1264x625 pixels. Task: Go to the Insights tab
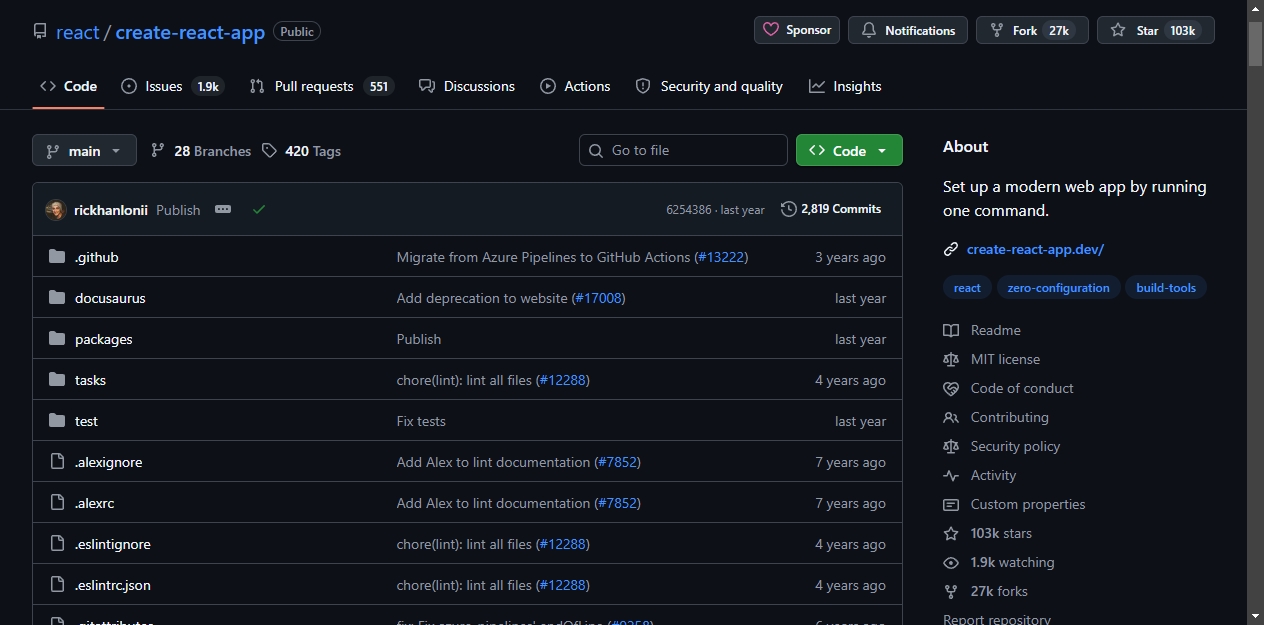(845, 86)
